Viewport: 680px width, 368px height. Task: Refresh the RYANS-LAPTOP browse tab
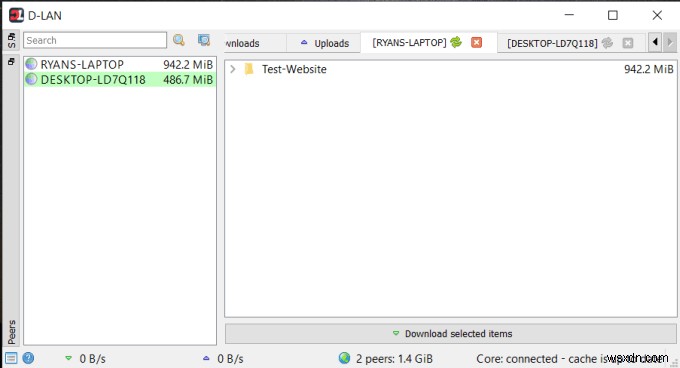456,42
